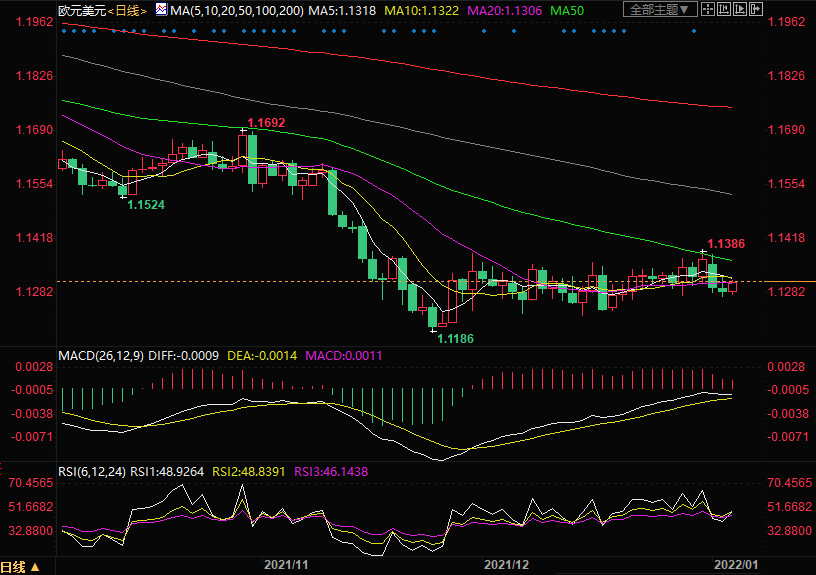Click the 1.1386 recent high marker
The width and height of the screenshot is (816, 575).
(726, 243)
